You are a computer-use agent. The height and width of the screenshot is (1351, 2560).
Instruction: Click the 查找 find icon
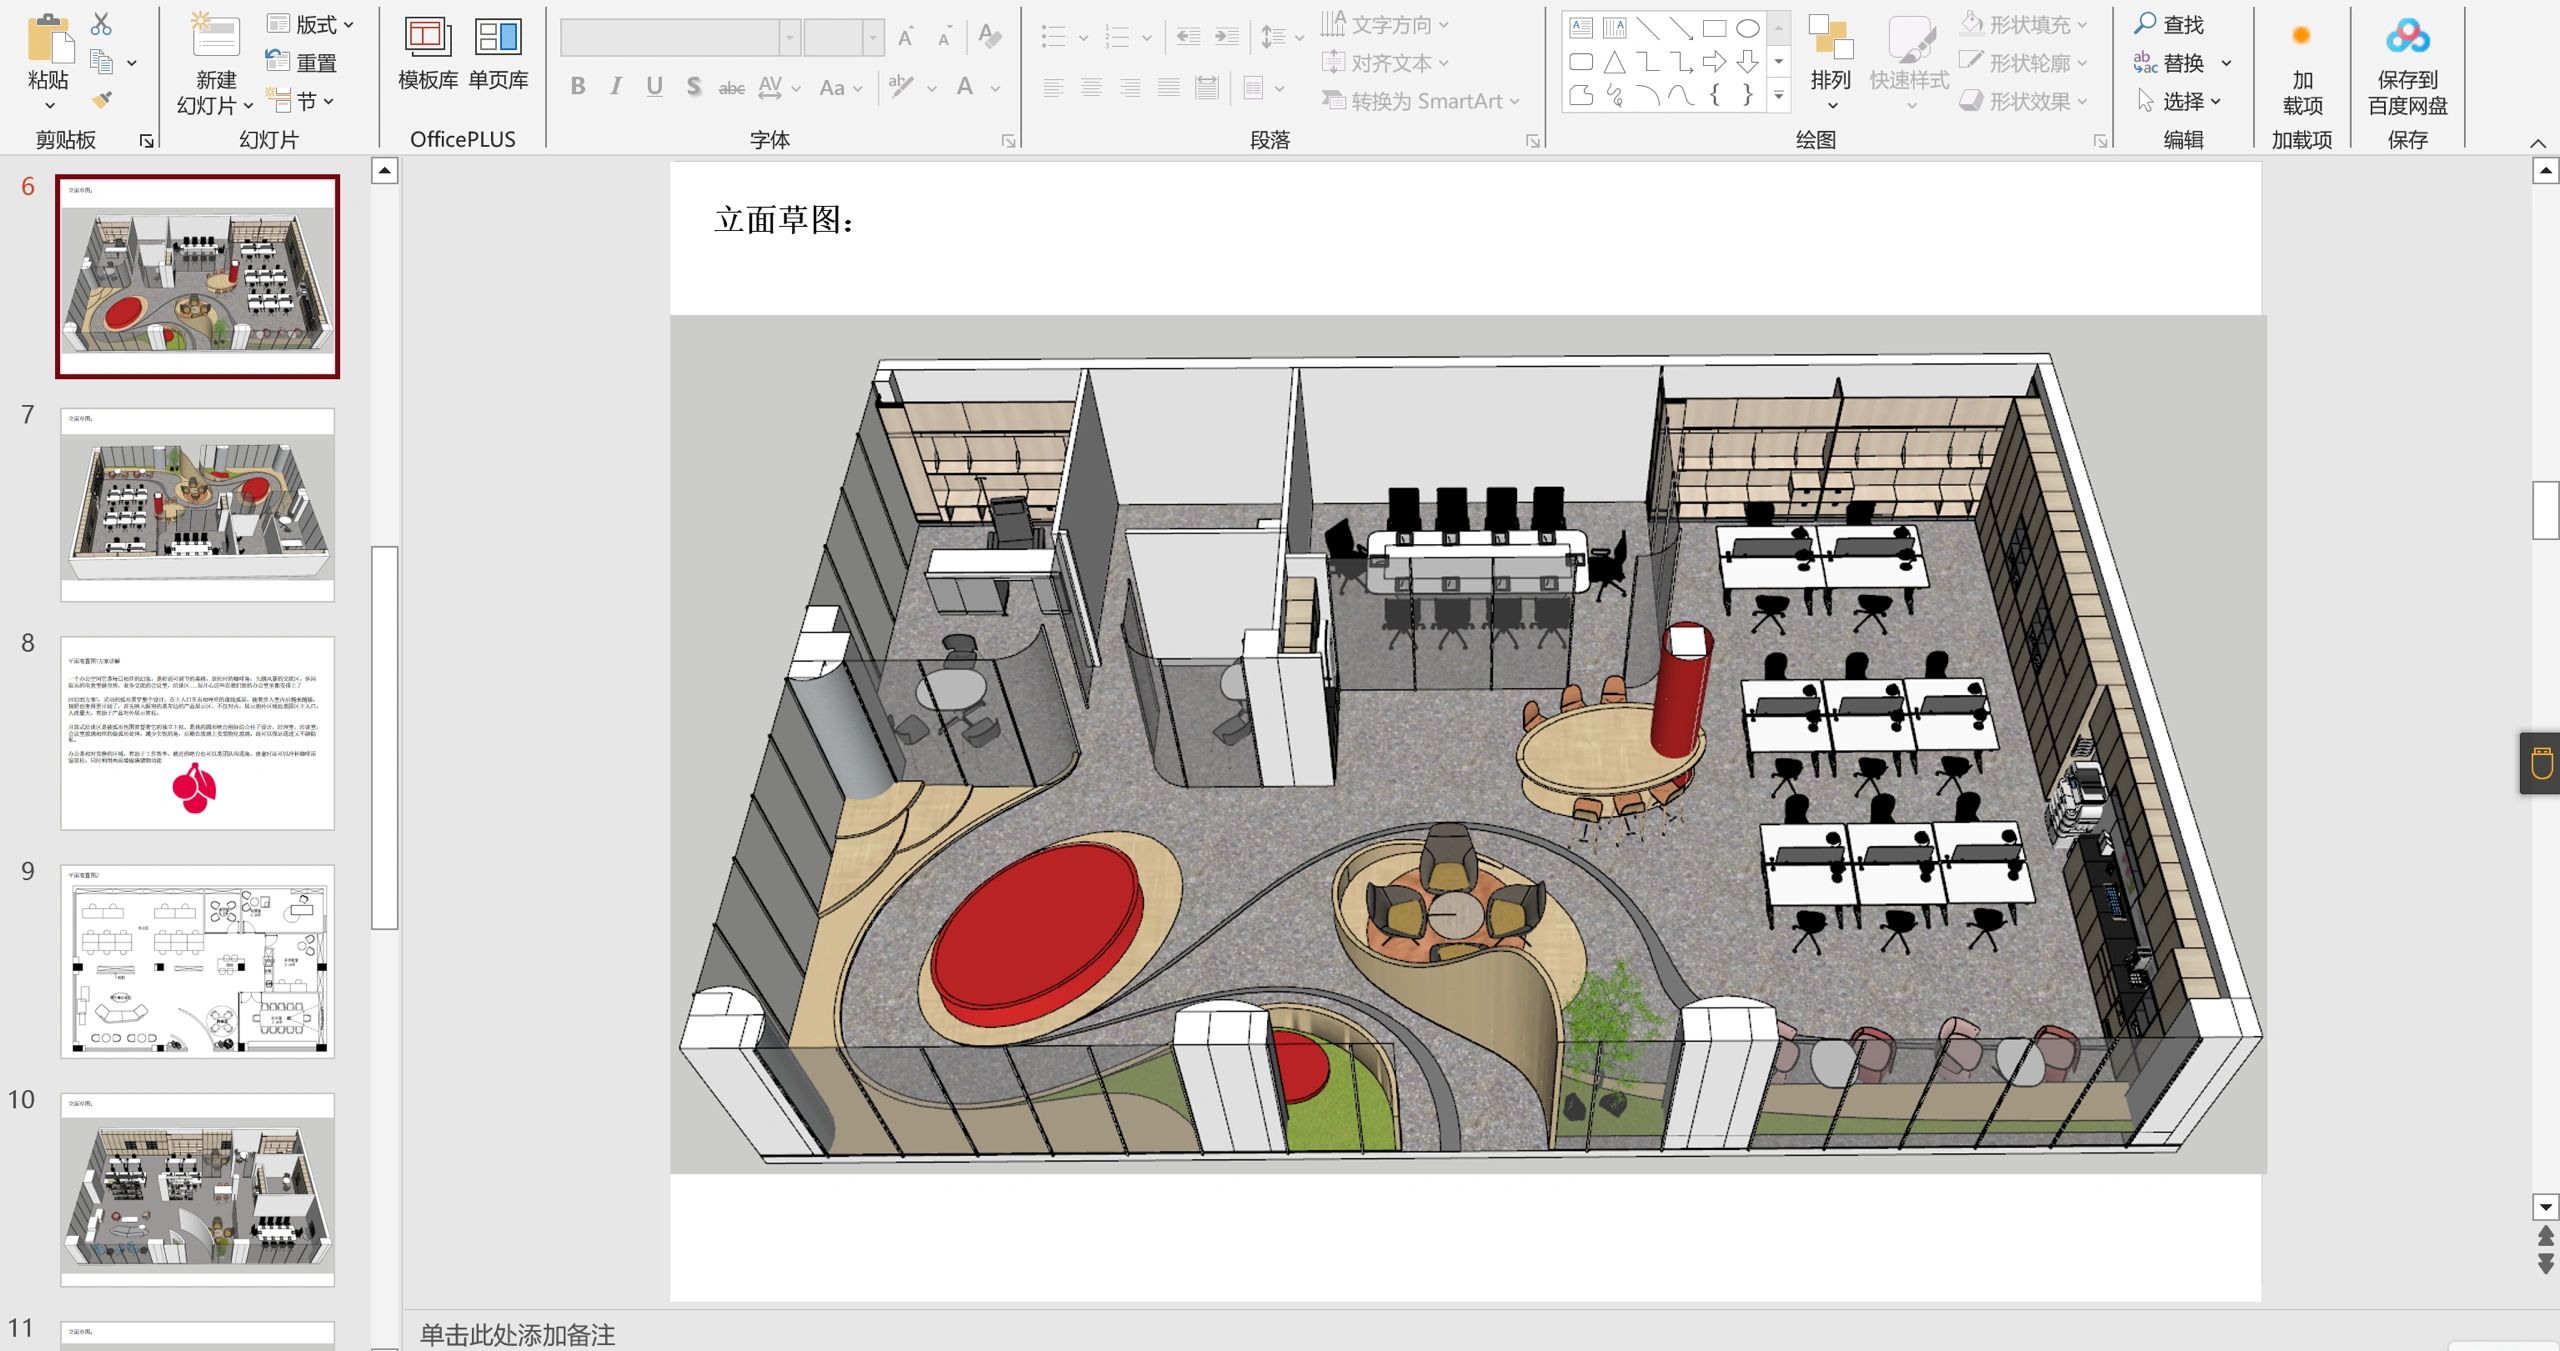tap(2145, 24)
